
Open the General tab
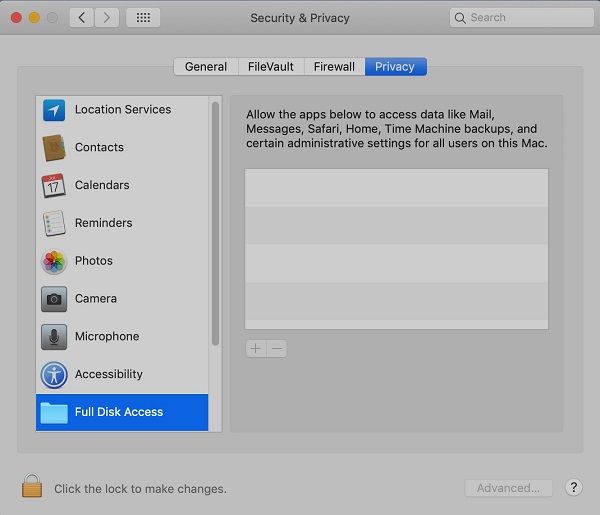click(206, 67)
